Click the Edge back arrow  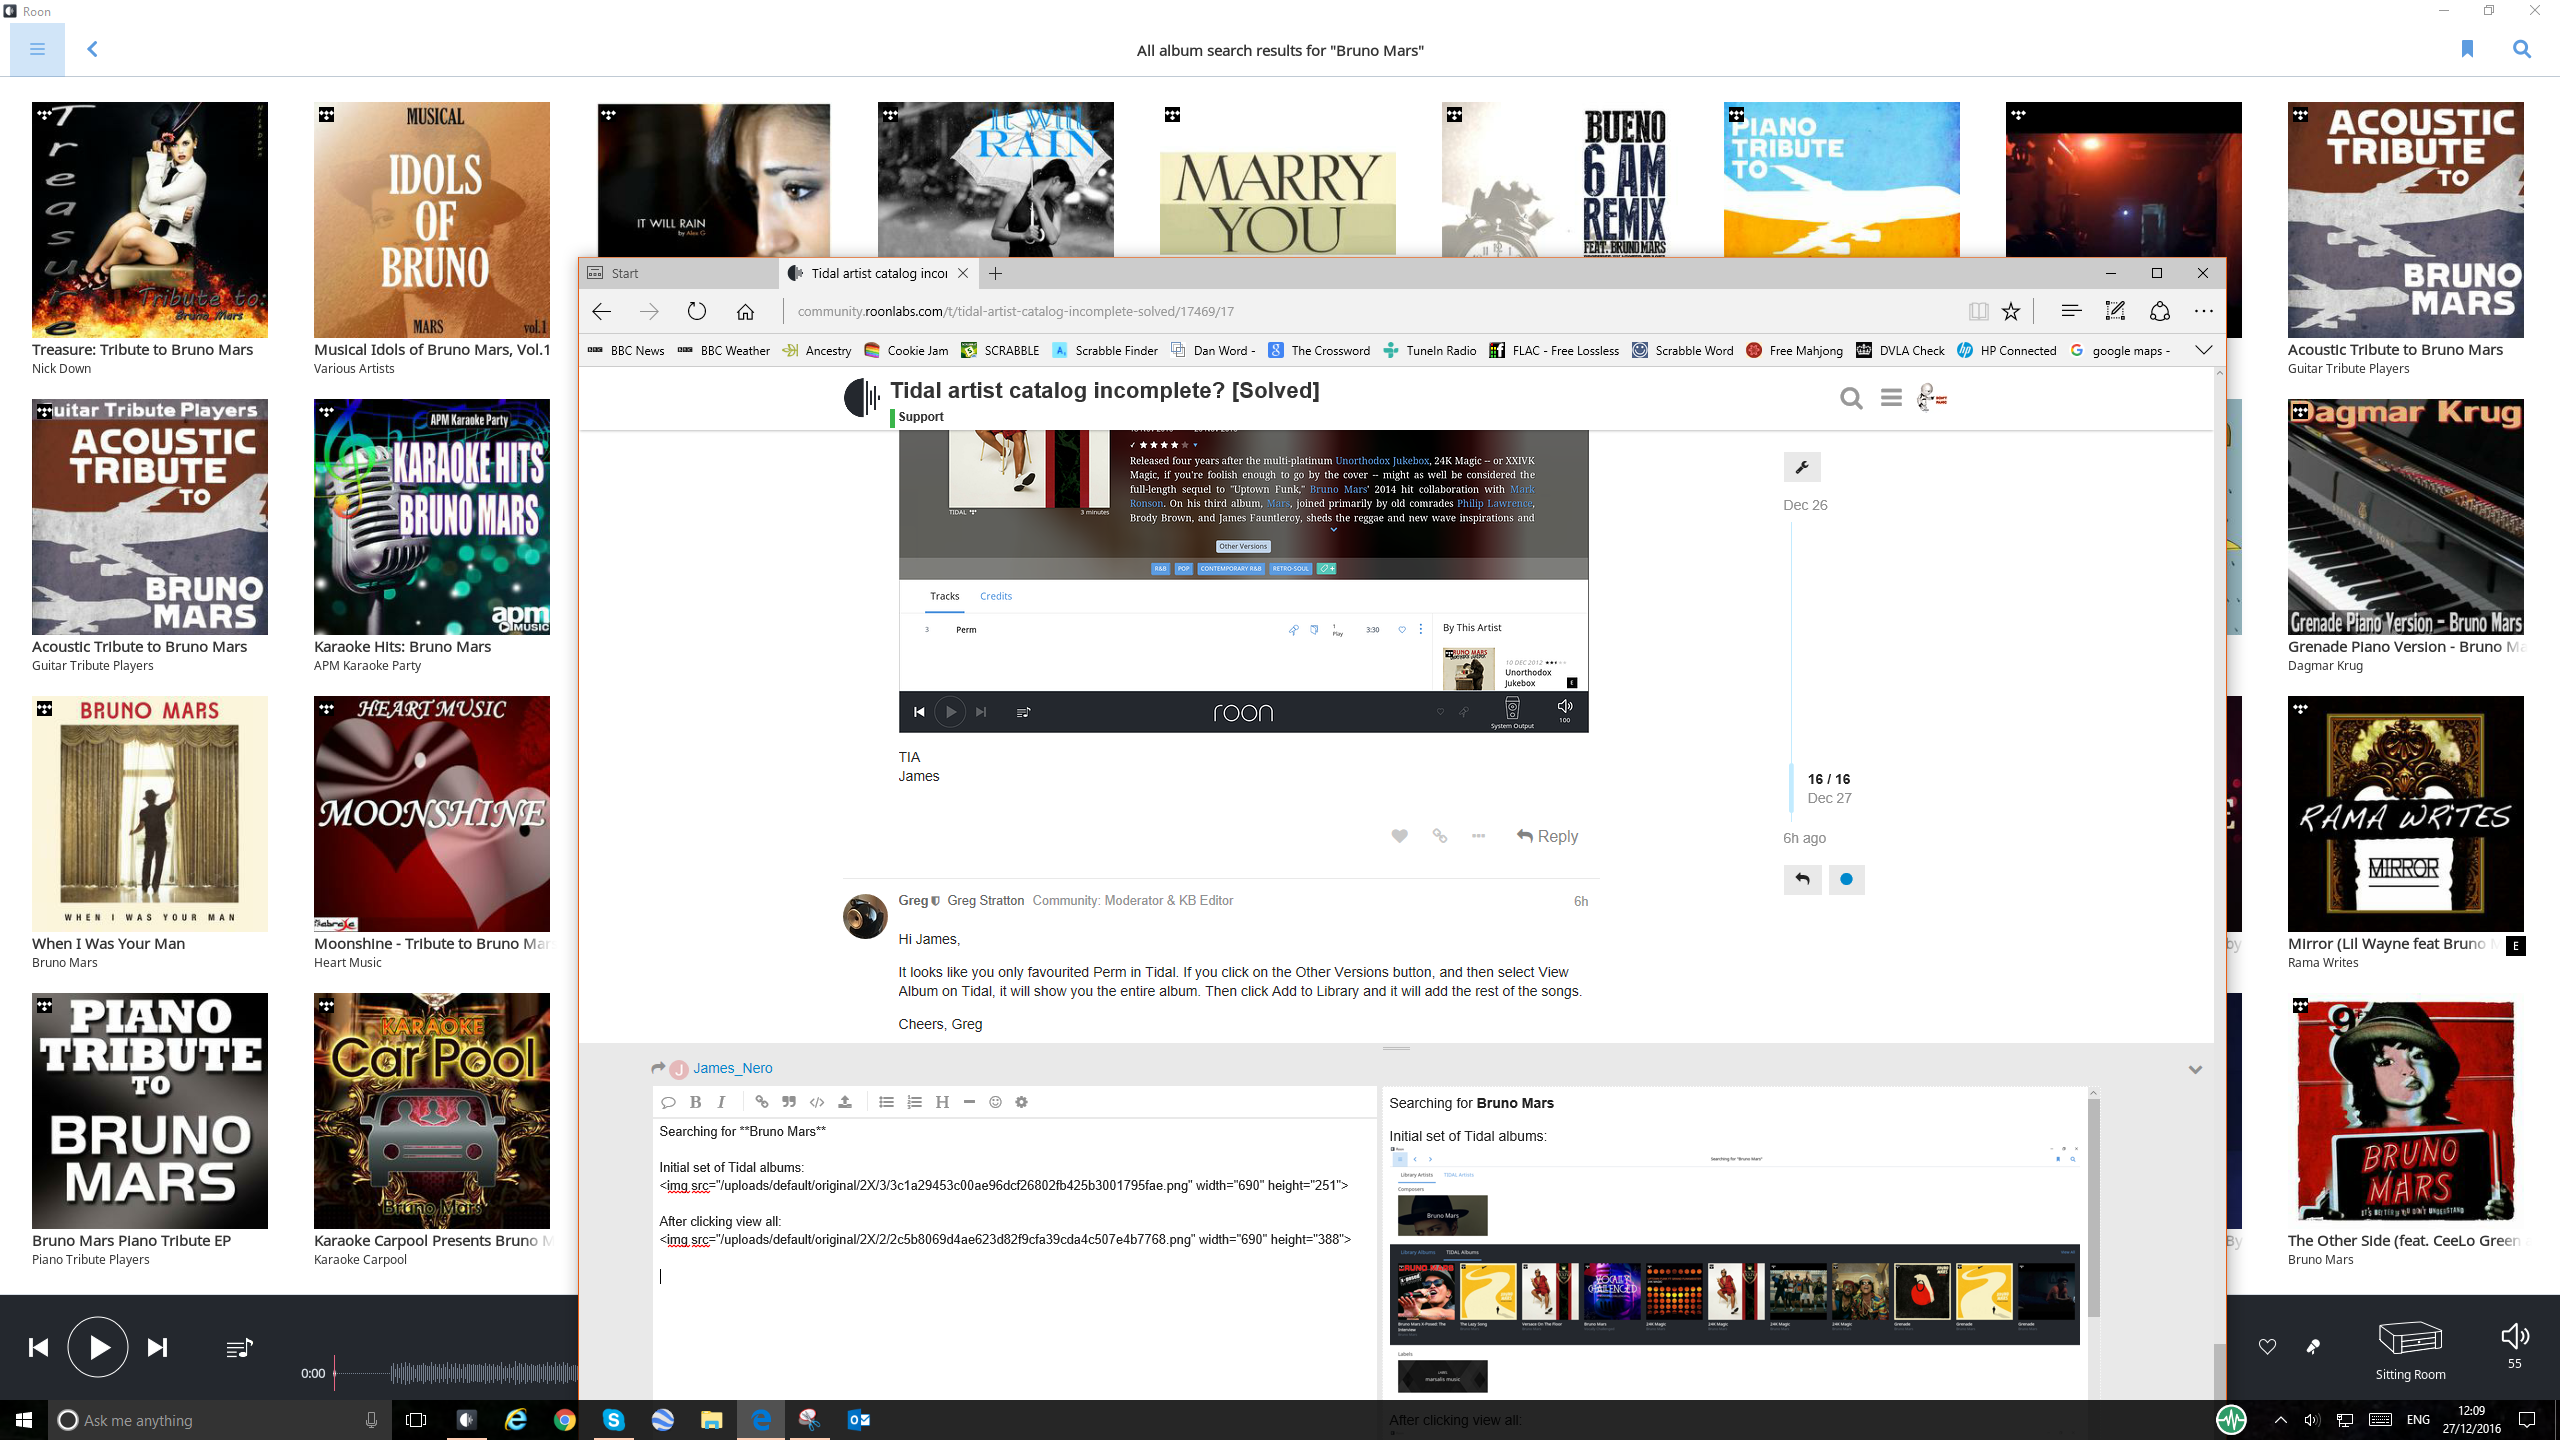[x=601, y=311]
